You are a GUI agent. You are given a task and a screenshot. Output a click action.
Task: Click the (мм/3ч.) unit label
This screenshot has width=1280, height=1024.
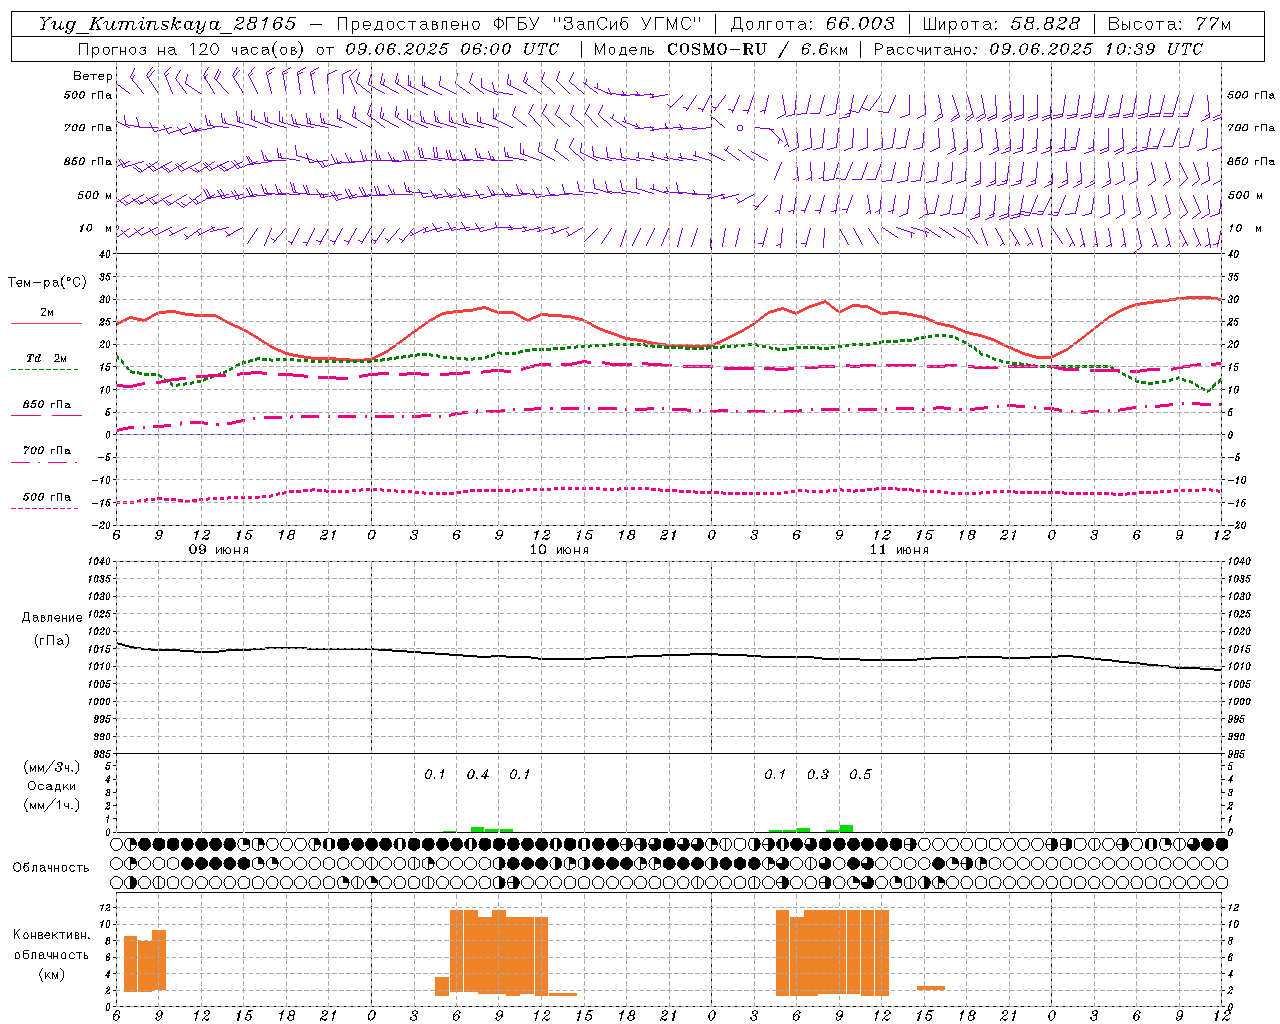point(52,767)
